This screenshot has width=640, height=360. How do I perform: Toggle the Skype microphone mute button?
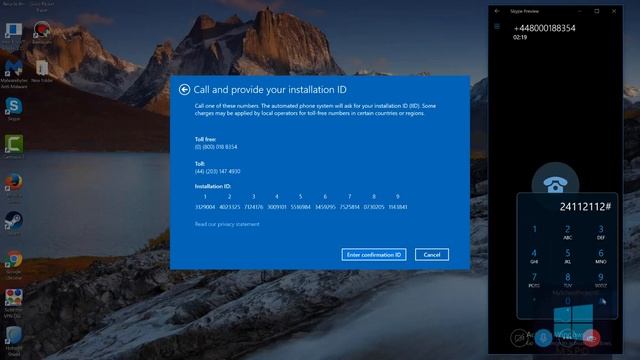click(543, 338)
